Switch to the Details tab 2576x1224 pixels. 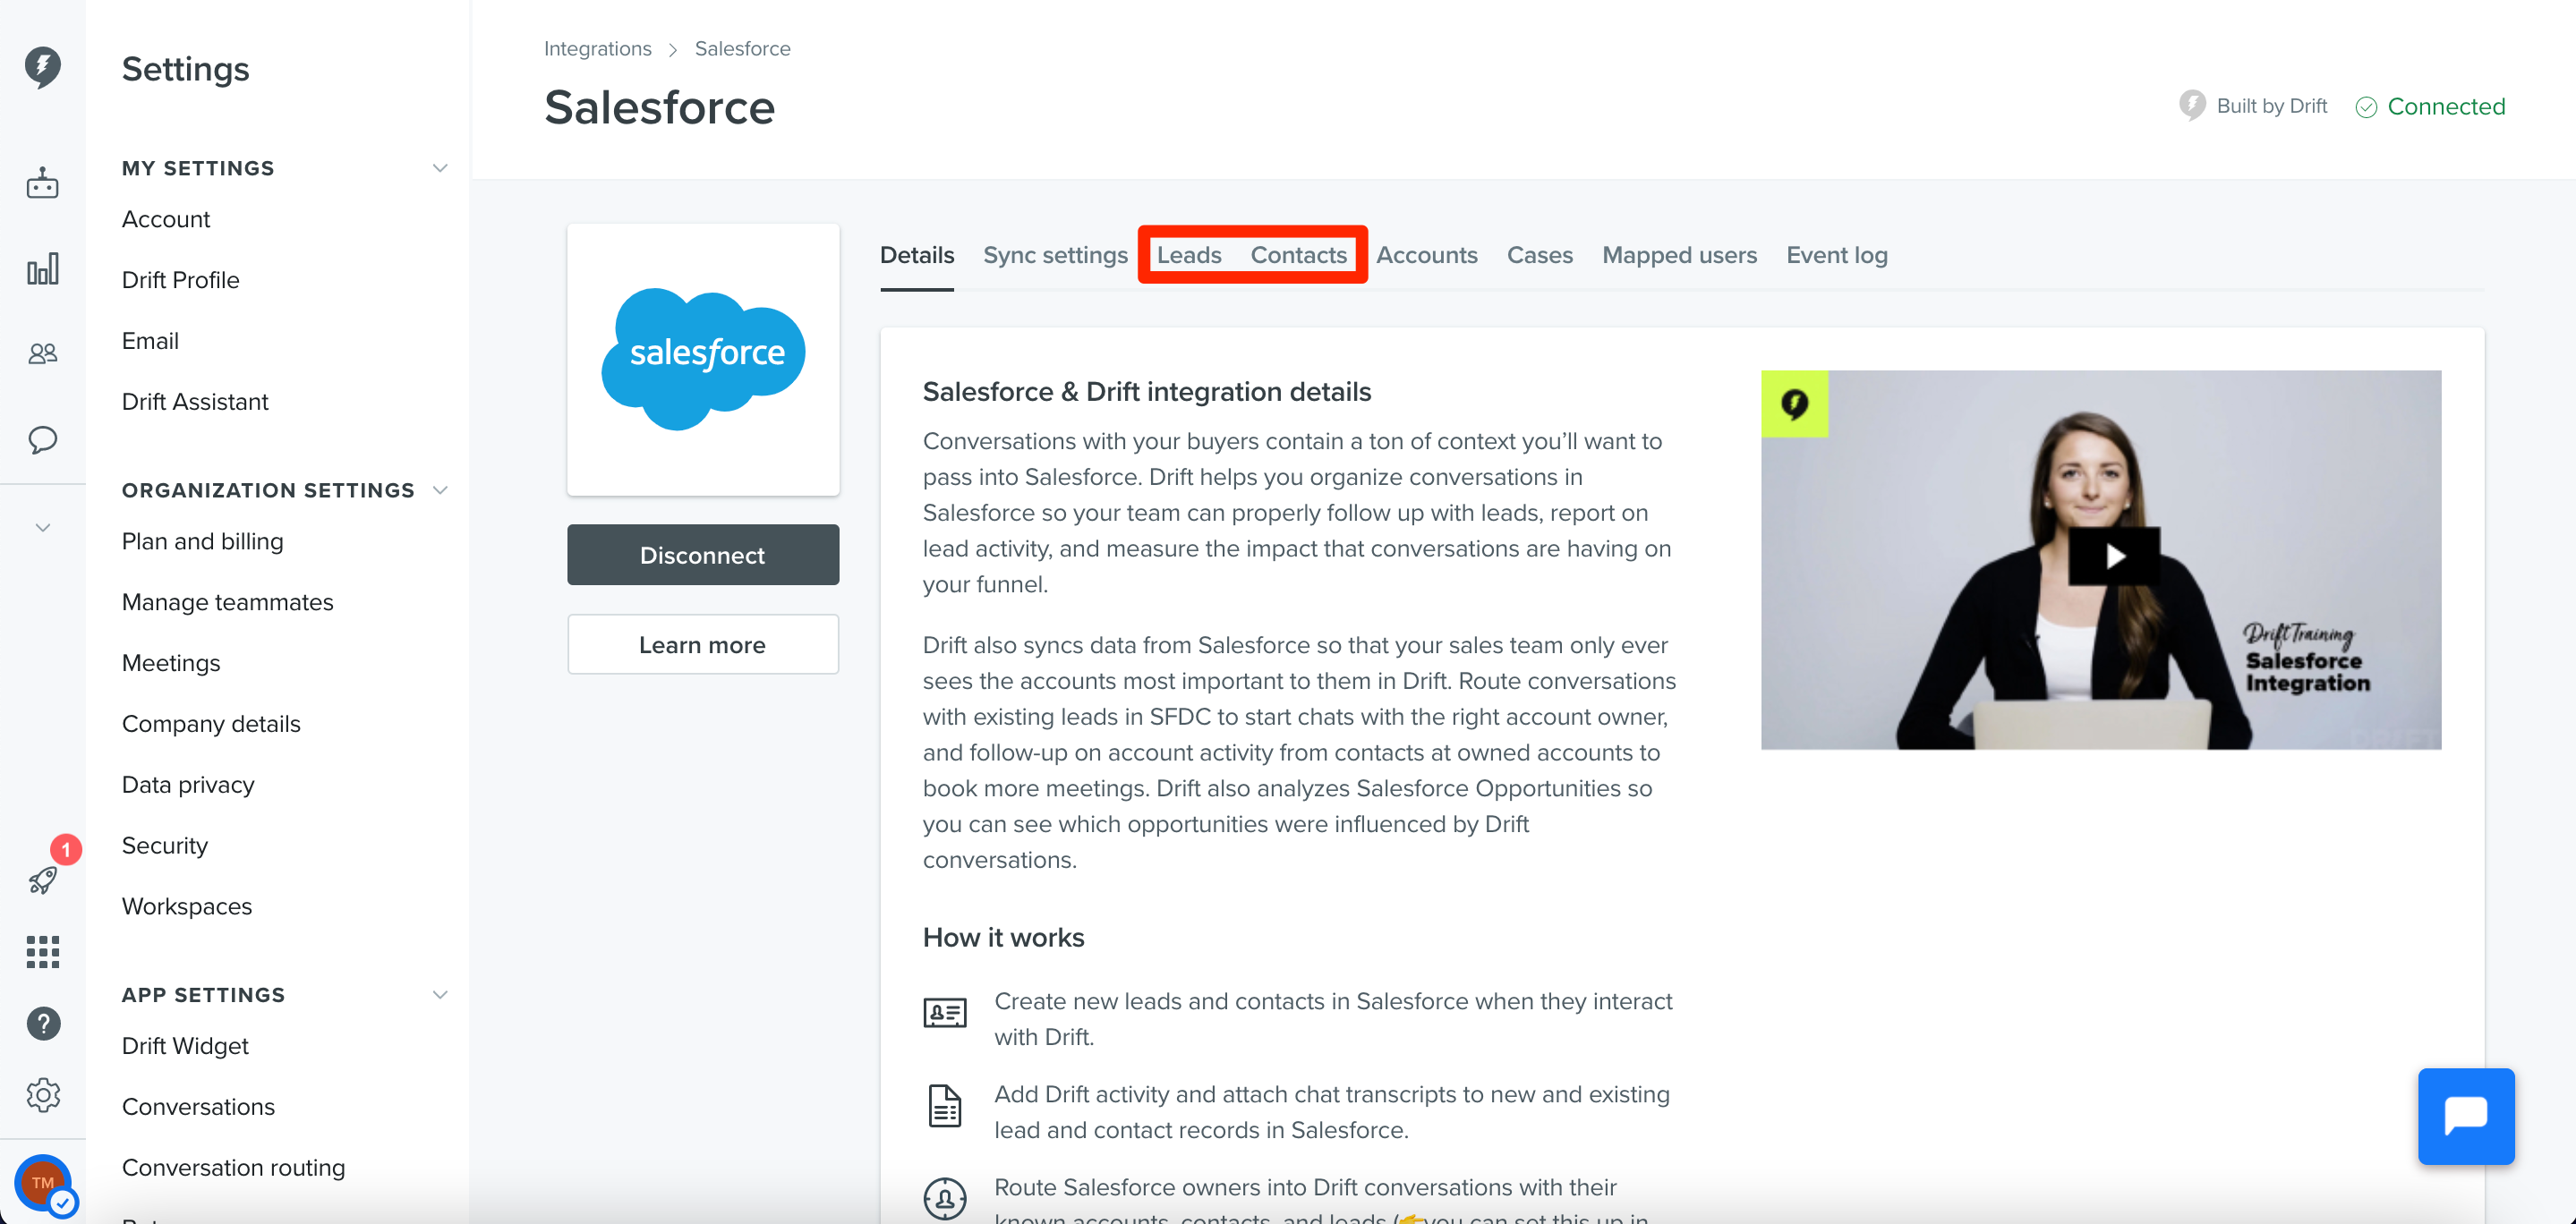click(x=916, y=255)
